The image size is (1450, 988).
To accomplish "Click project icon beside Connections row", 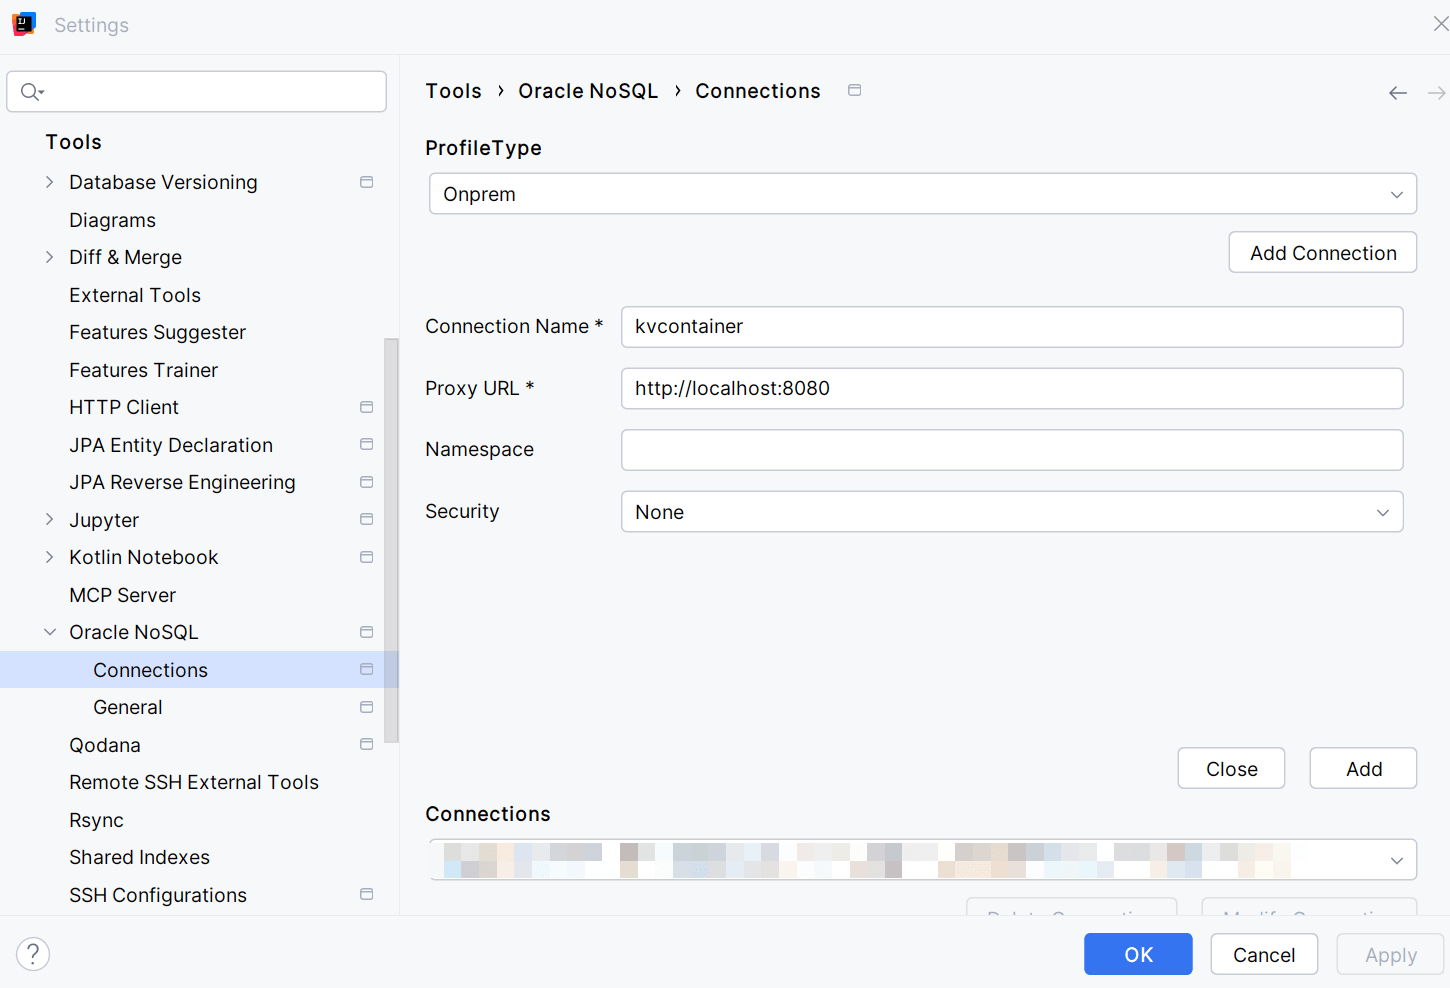I will pos(367,669).
